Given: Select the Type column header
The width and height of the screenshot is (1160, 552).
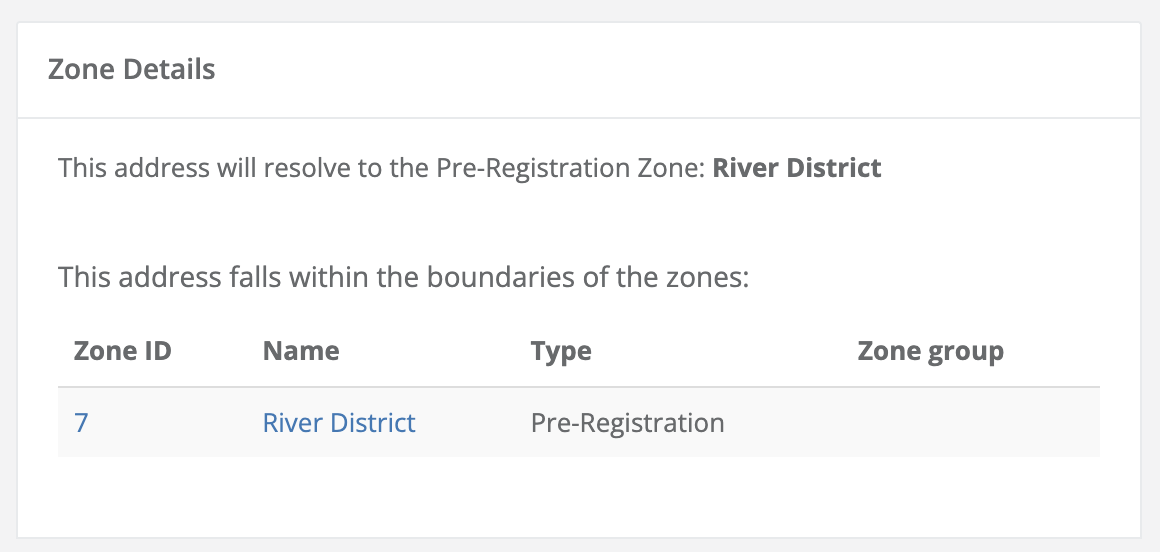Looking at the screenshot, I should 561,351.
